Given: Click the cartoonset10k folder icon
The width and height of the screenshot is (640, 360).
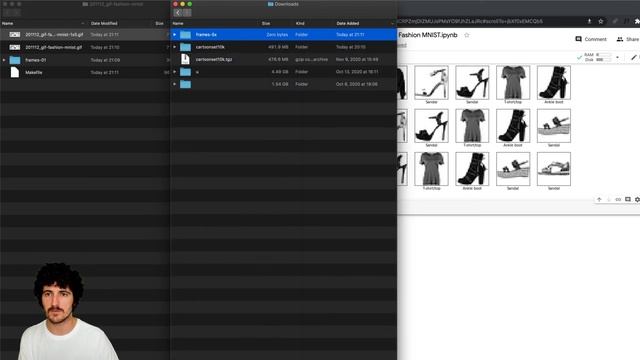Looking at the screenshot, I should click(x=185, y=47).
